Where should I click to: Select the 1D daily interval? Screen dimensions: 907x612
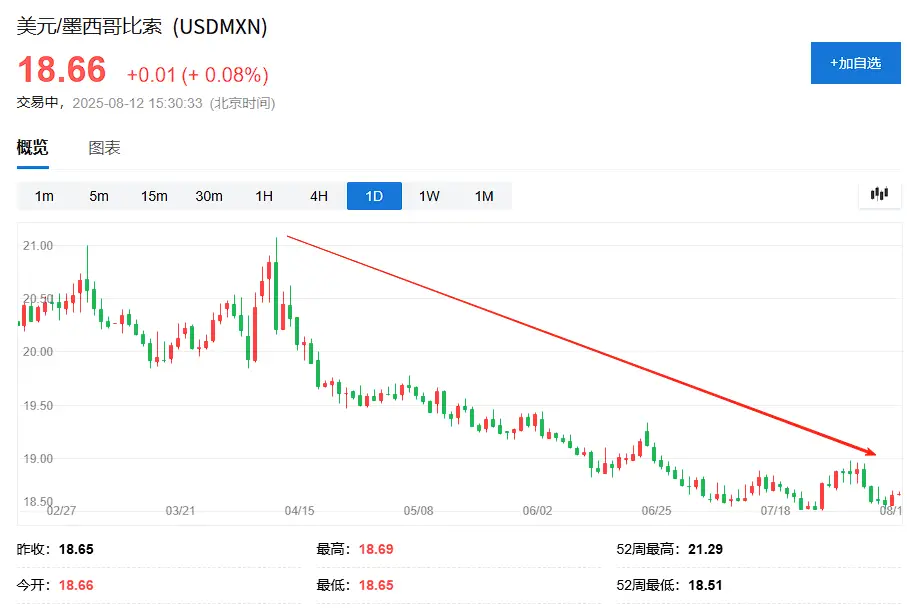click(x=374, y=196)
